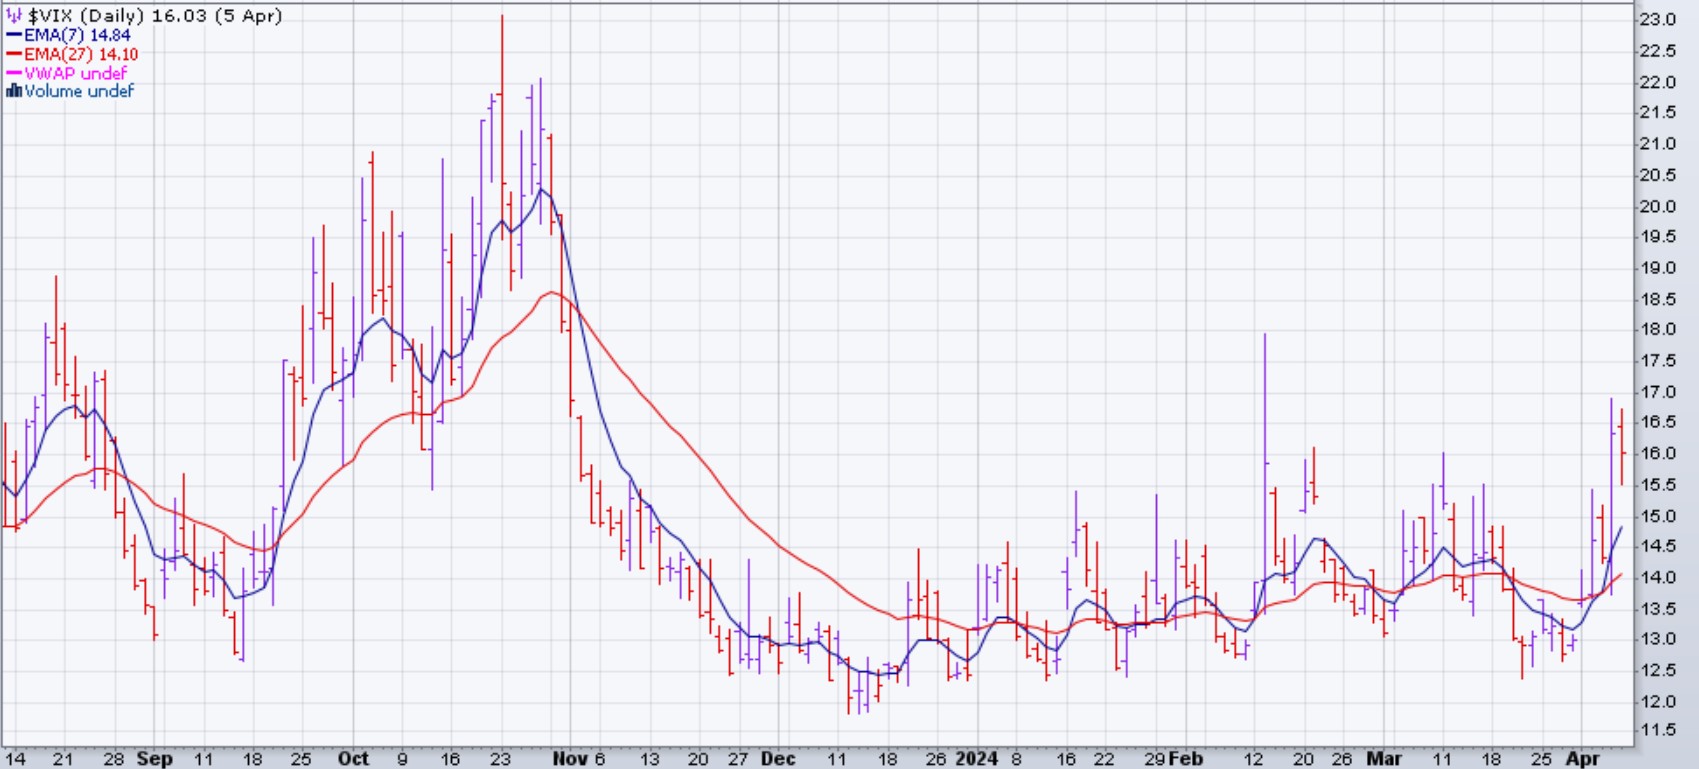This screenshot has width=1699, height=769.
Task: Click the Feb month axis label
Action: (x=1186, y=758)
